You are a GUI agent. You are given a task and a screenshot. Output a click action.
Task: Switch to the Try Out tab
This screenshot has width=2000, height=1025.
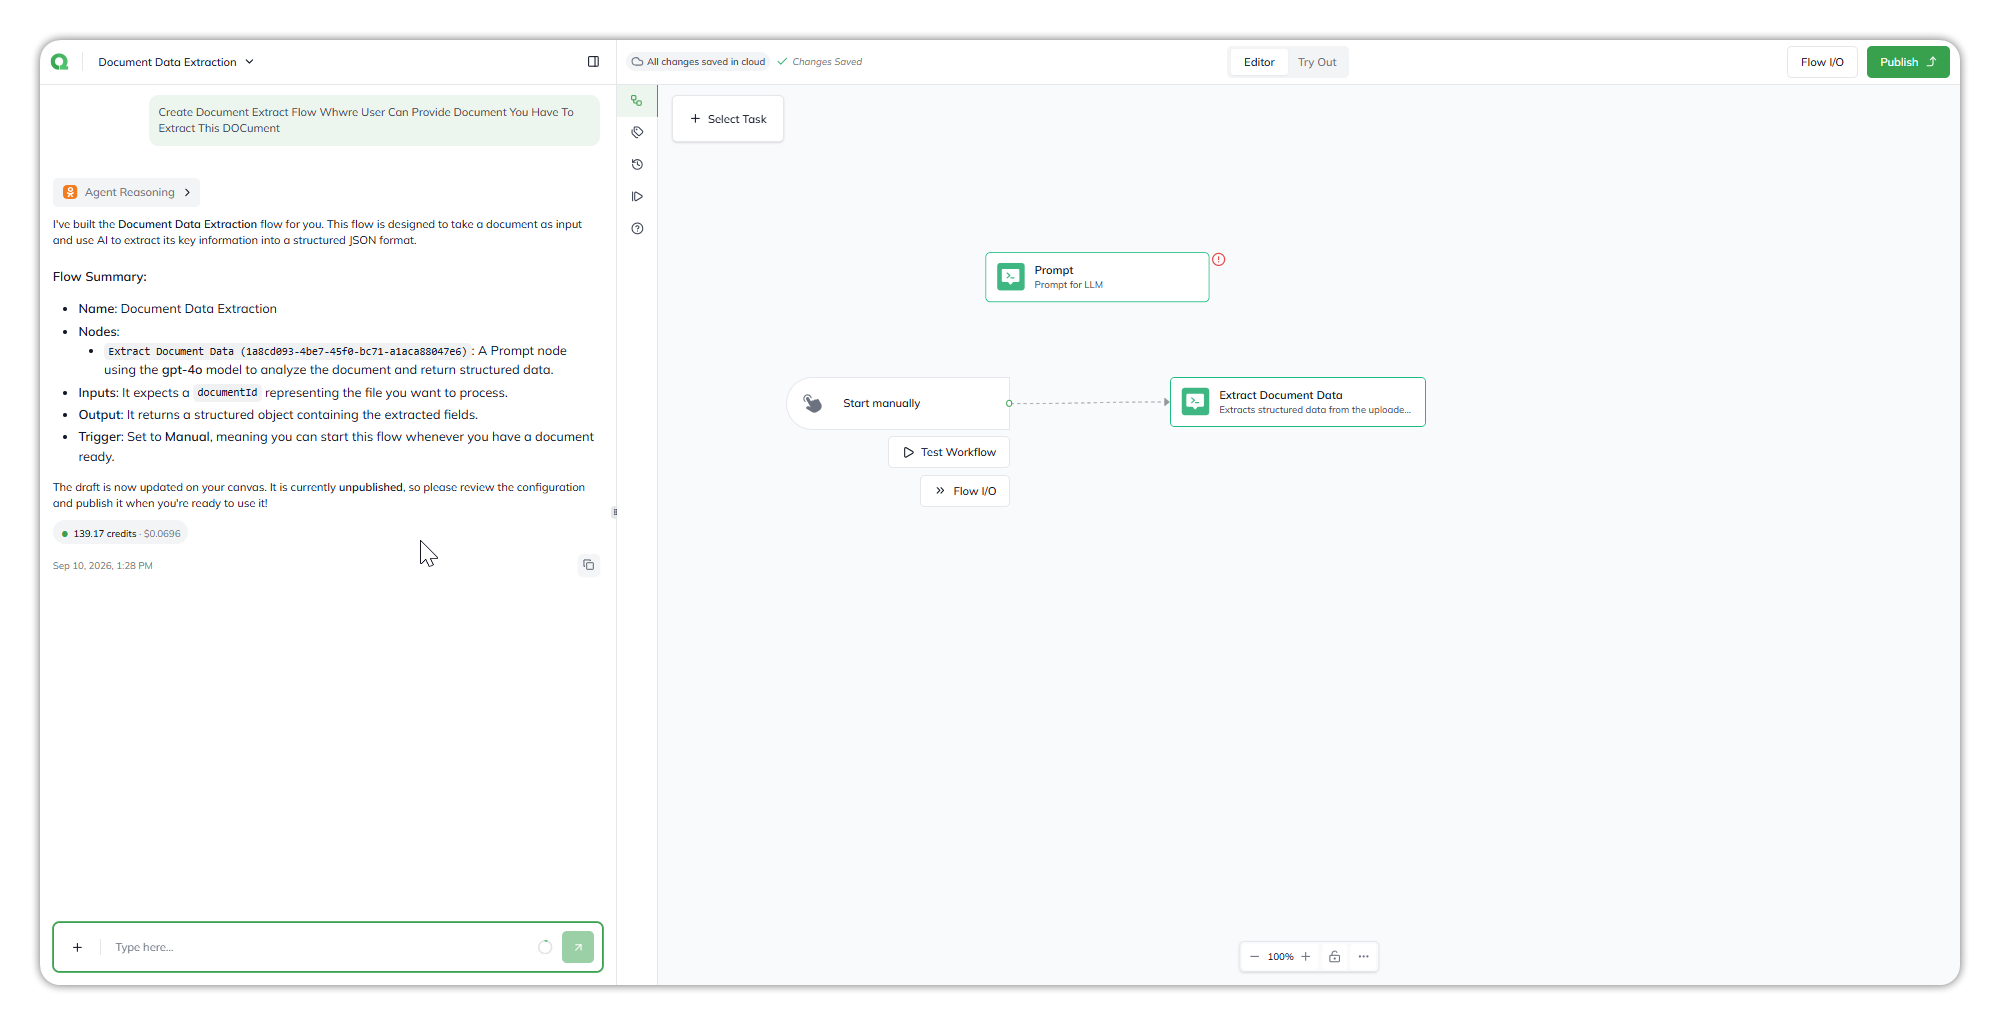pos(1317,62)
